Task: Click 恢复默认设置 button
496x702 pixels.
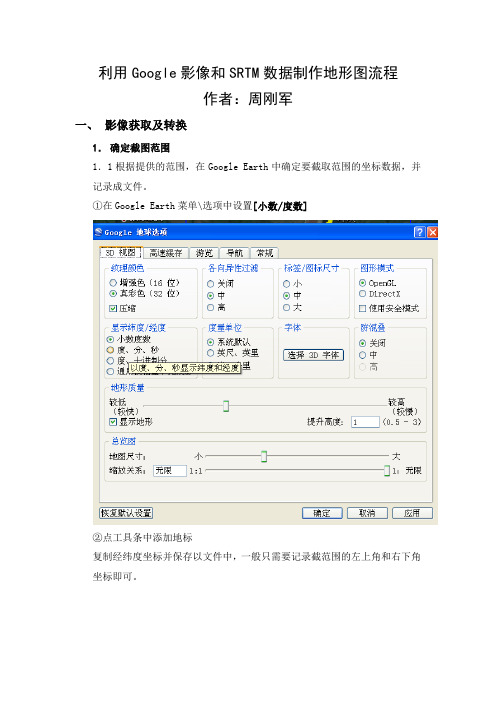Action: click(126, 513)
